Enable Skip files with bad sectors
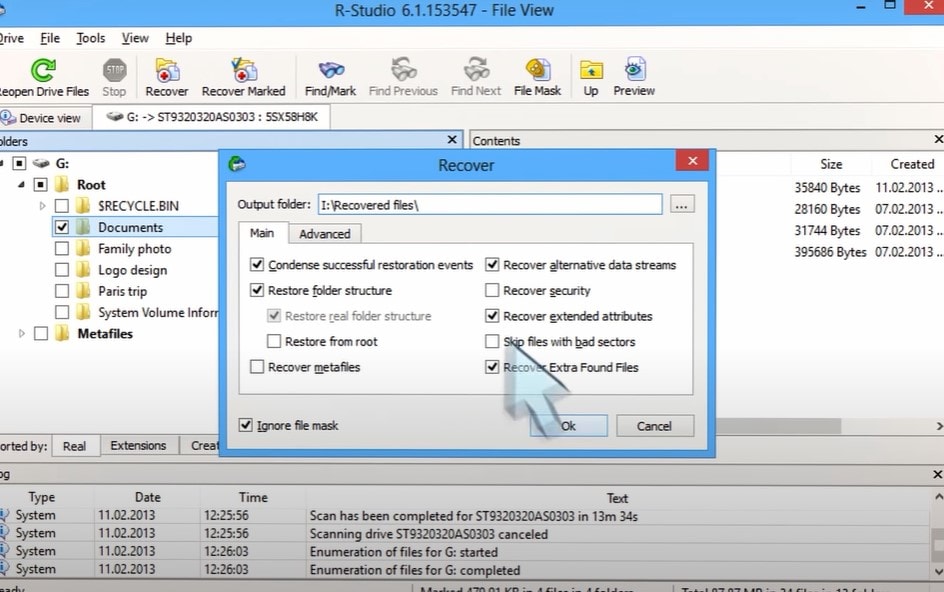Screen dimensions: 944x592 [492, 341]
